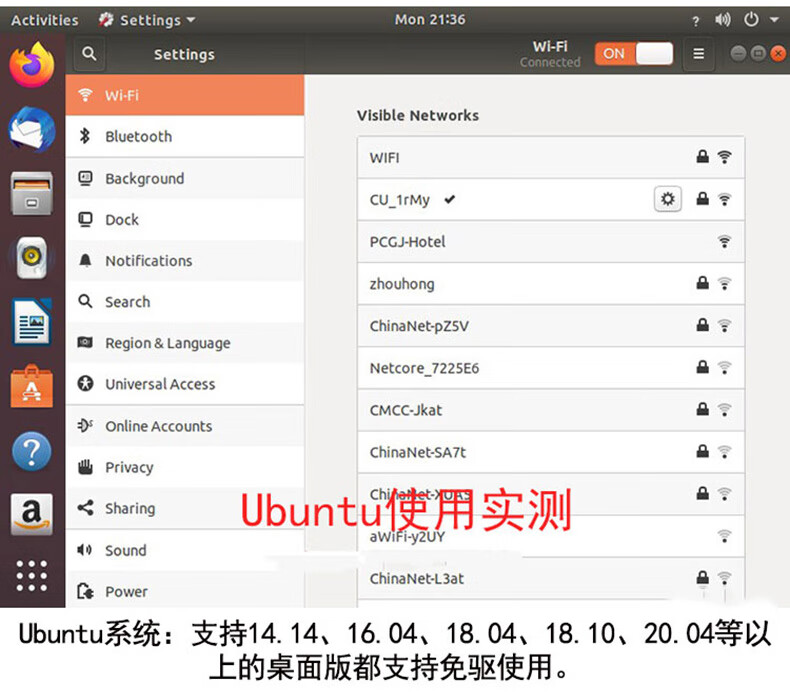Screen dimensions: 790x698
Task: Open the Power settings panel
Action: coord(185,591)
